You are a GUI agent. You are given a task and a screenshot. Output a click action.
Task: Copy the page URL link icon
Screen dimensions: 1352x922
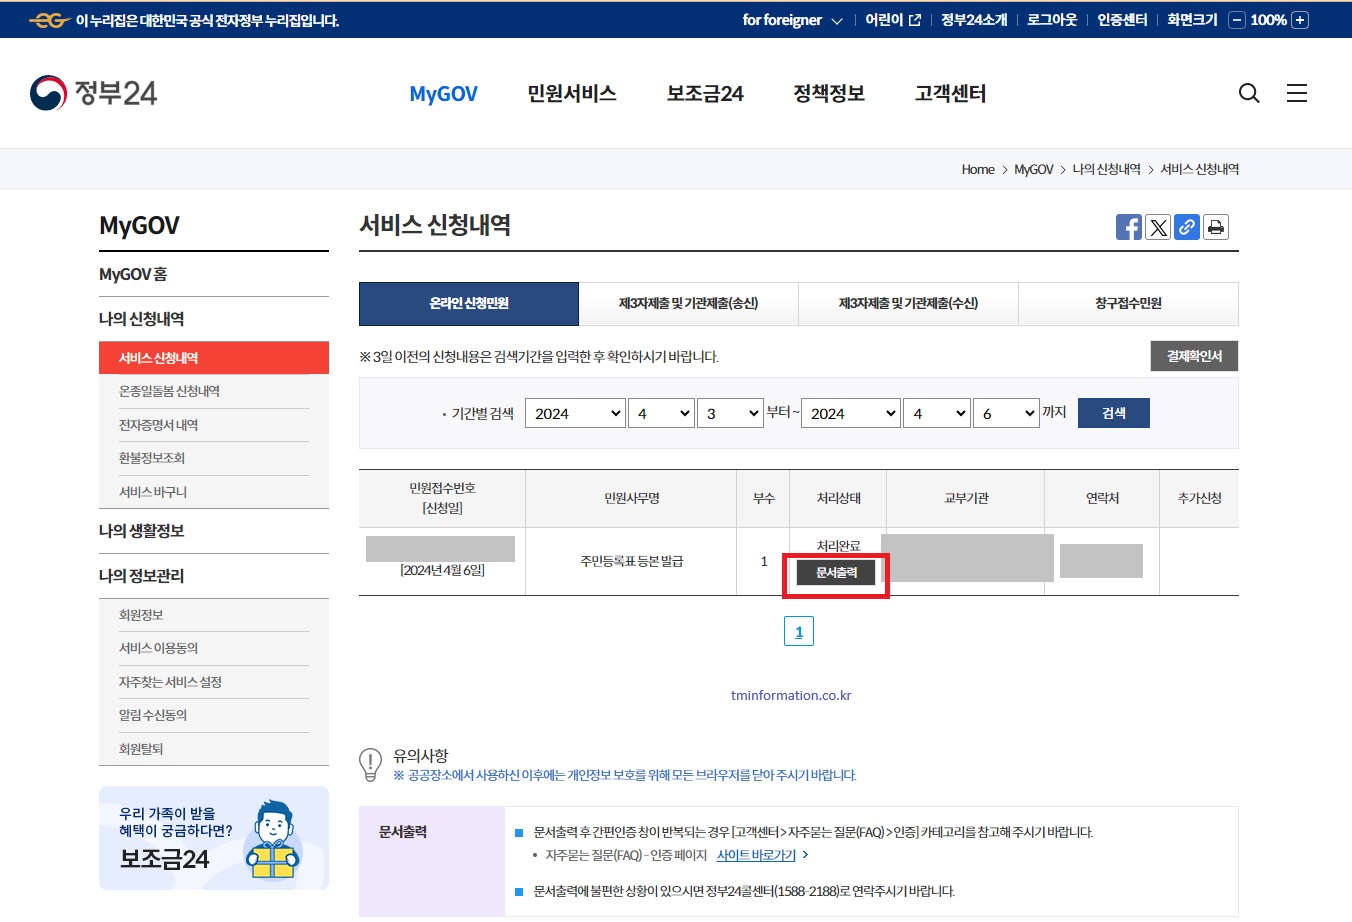[1187, 227]
